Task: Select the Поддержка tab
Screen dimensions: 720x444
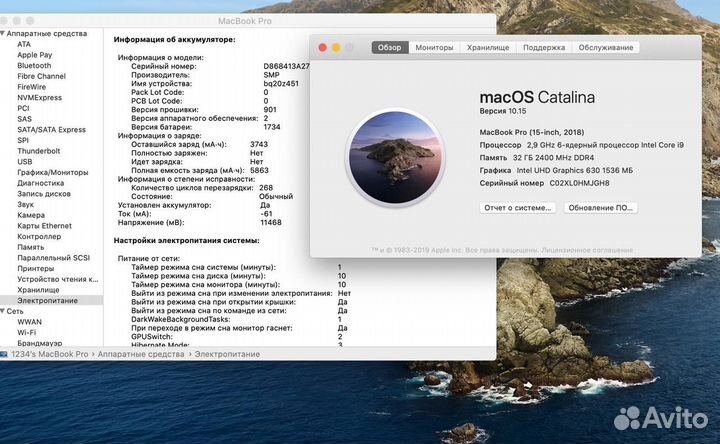Action: click(x=544, y=47)
